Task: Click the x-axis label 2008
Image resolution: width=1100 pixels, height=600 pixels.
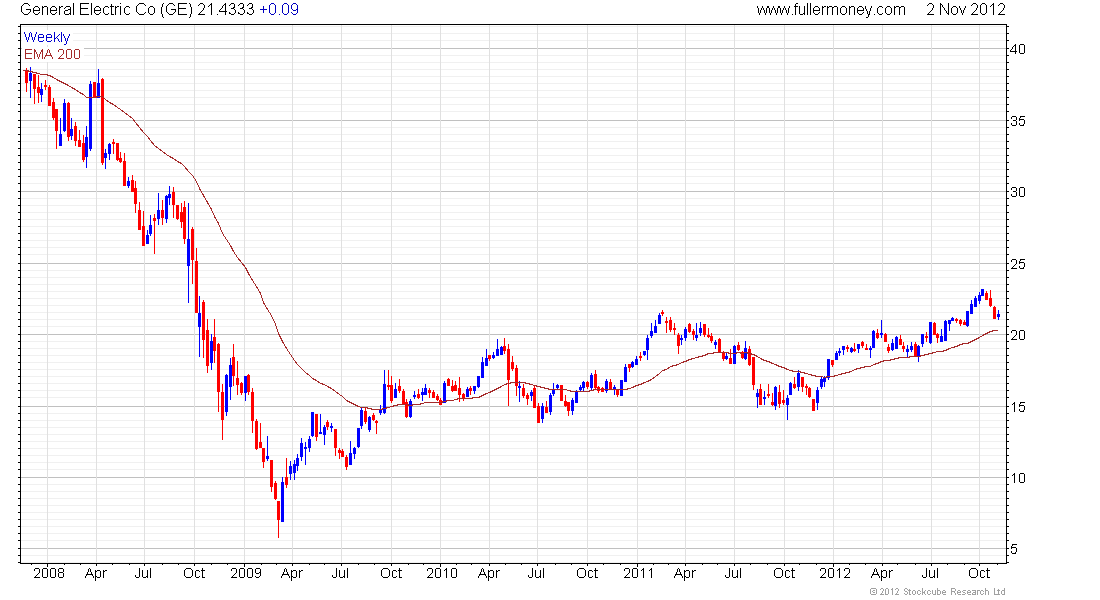Action: tap(49, 573)
